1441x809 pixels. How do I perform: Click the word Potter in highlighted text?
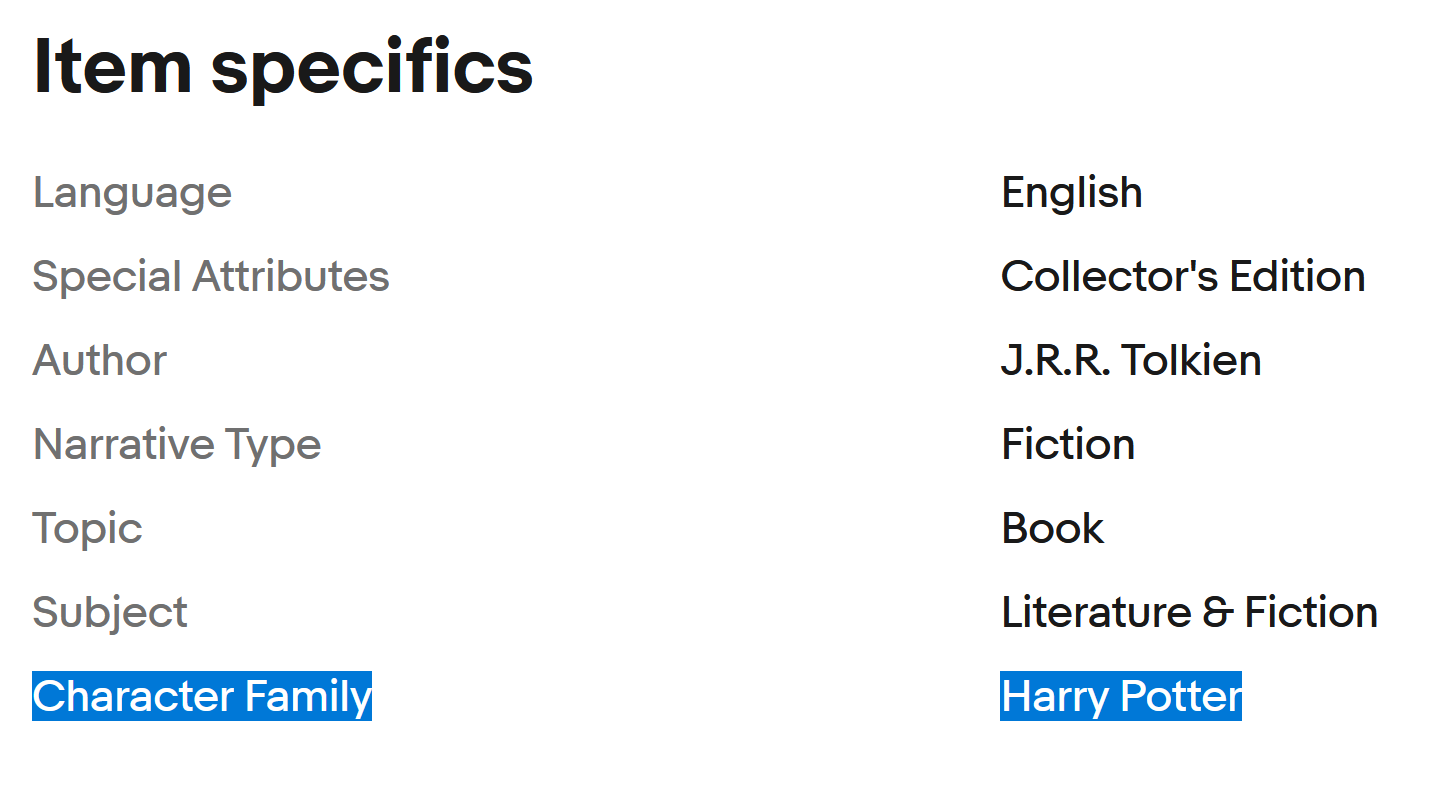tap(1181, 696)
